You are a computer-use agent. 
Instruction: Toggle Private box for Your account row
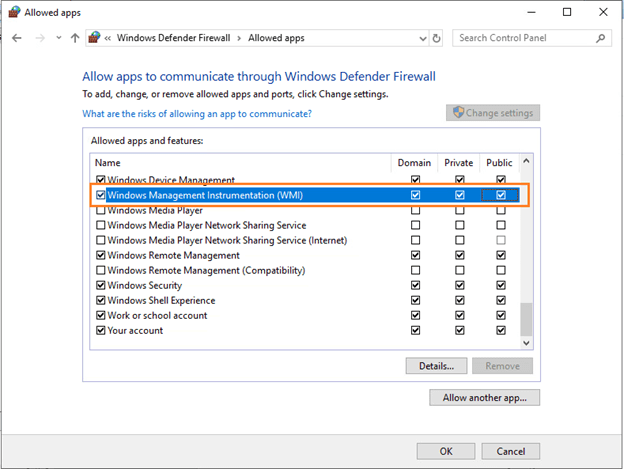tap(460, 330)
